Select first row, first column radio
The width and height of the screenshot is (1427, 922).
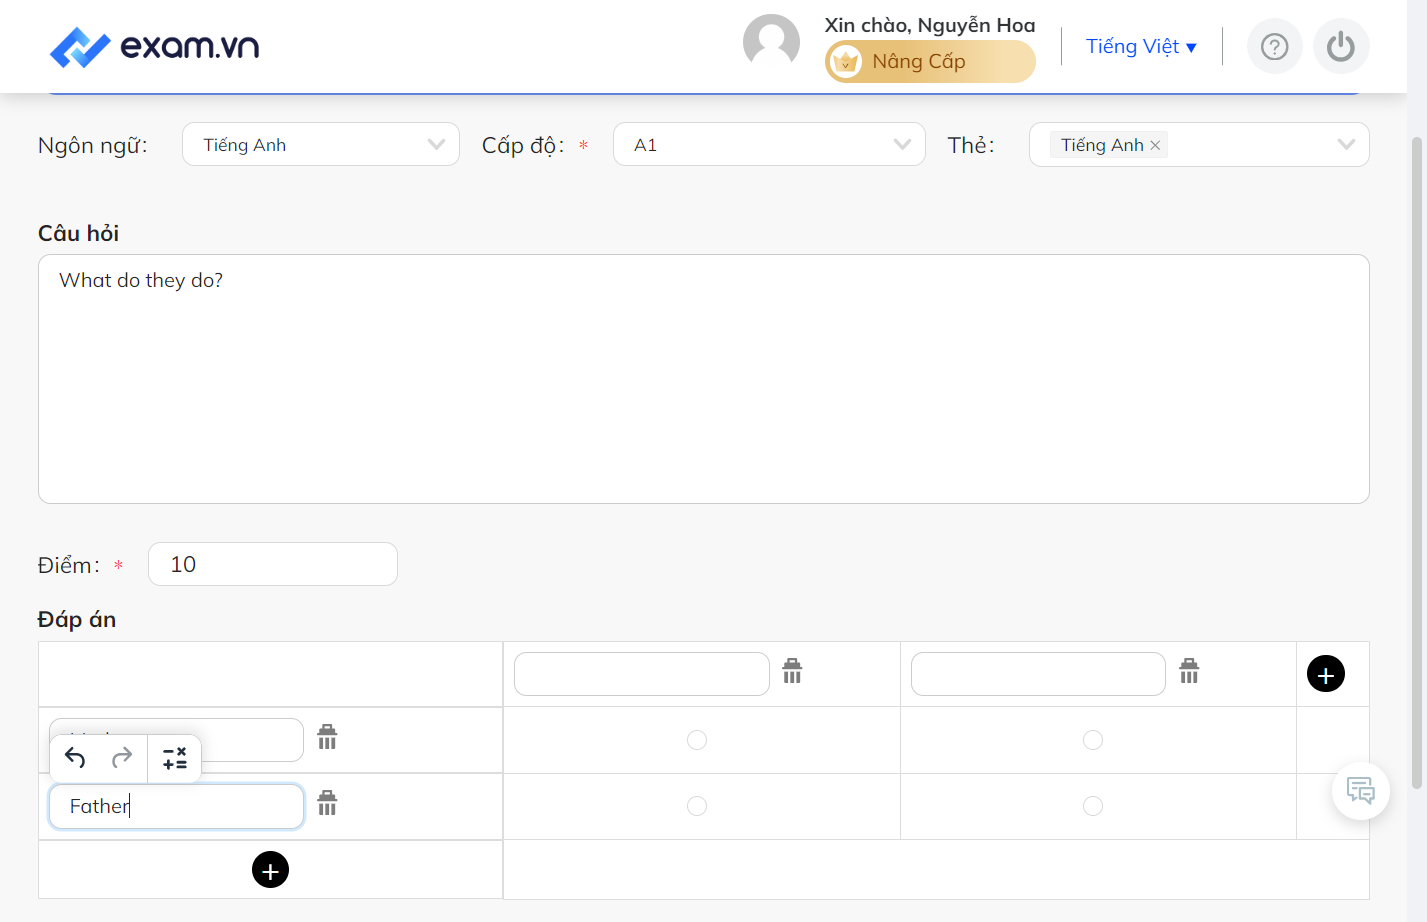(x=697, y=740)
